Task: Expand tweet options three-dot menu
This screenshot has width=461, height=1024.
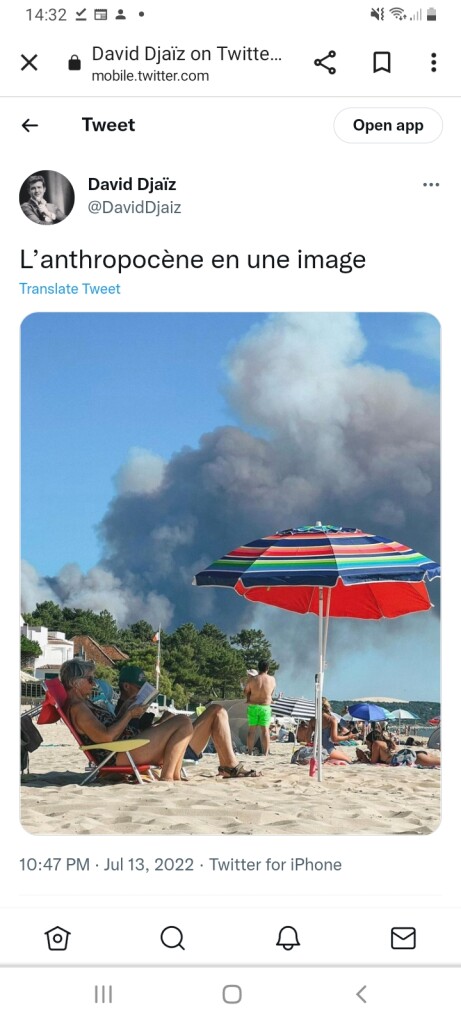Action: [x=431, y=185]
